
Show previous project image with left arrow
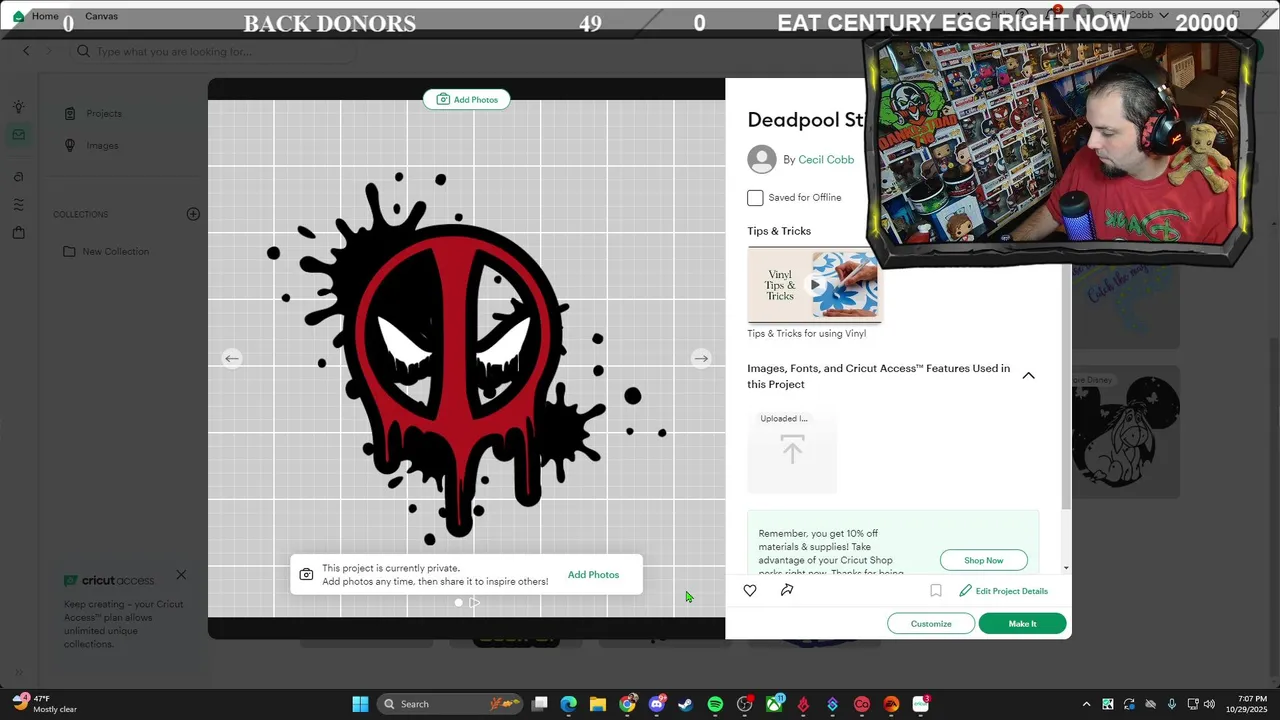tap(232, 358)
